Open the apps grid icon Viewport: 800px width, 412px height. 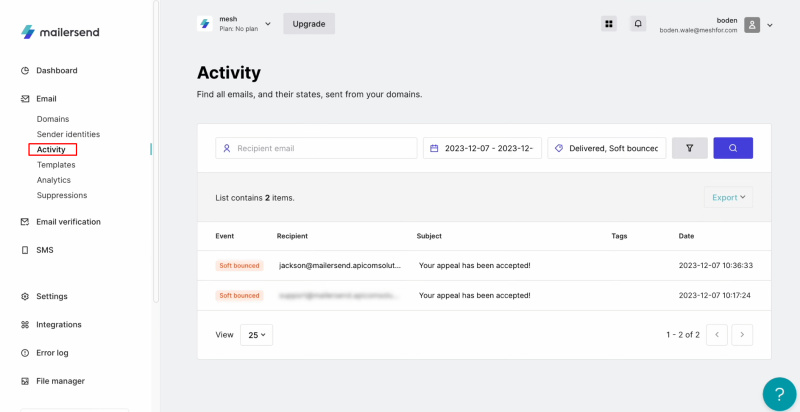[609, 24]
